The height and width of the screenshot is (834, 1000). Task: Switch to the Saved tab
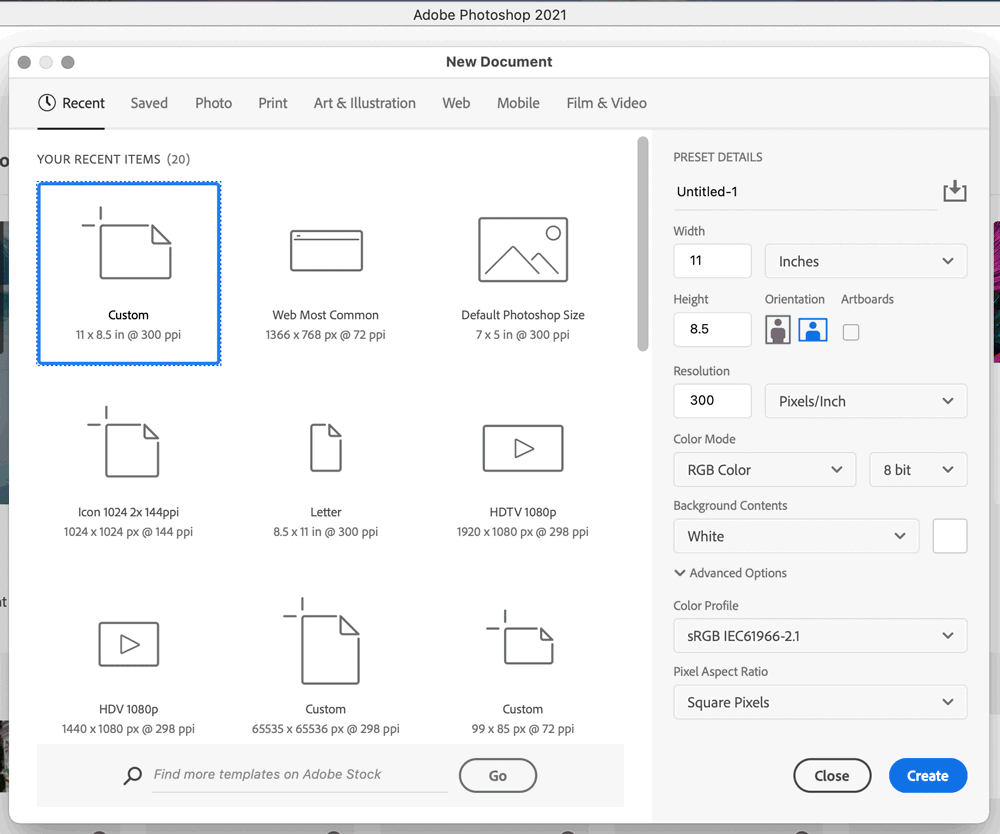click(x=149, y=103)
